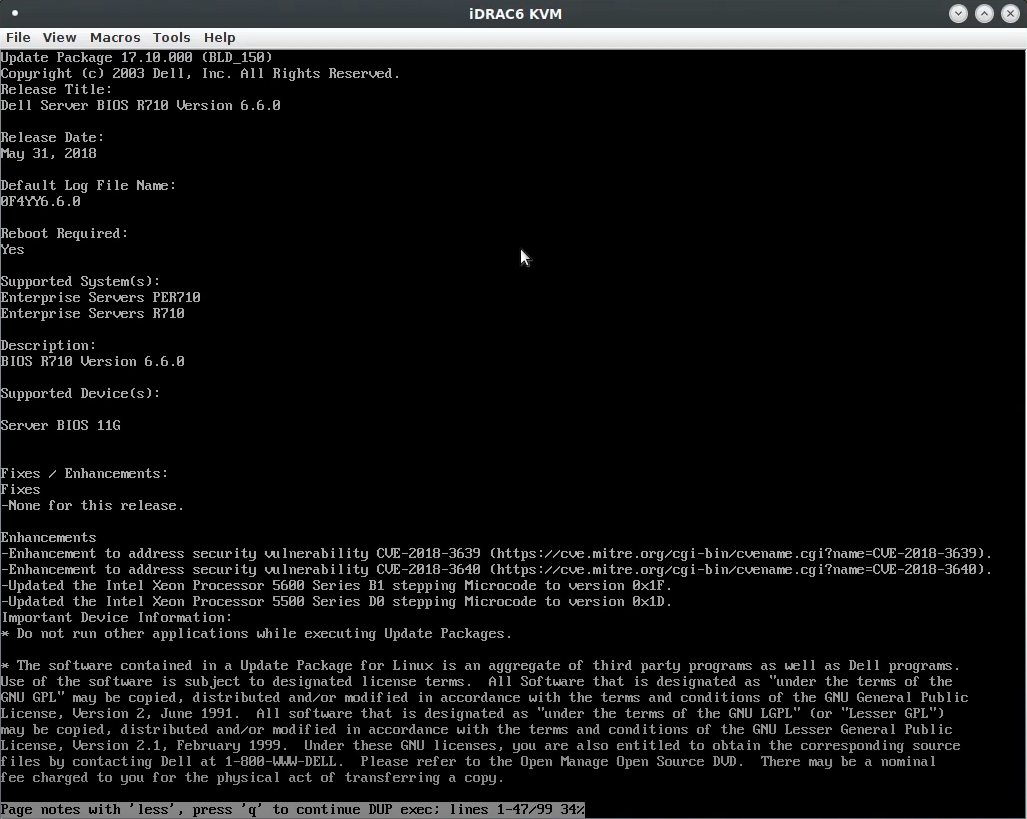Click the 'Default Log File Name:' label
Screen dimensions: 1027x819
click(88, 185)
